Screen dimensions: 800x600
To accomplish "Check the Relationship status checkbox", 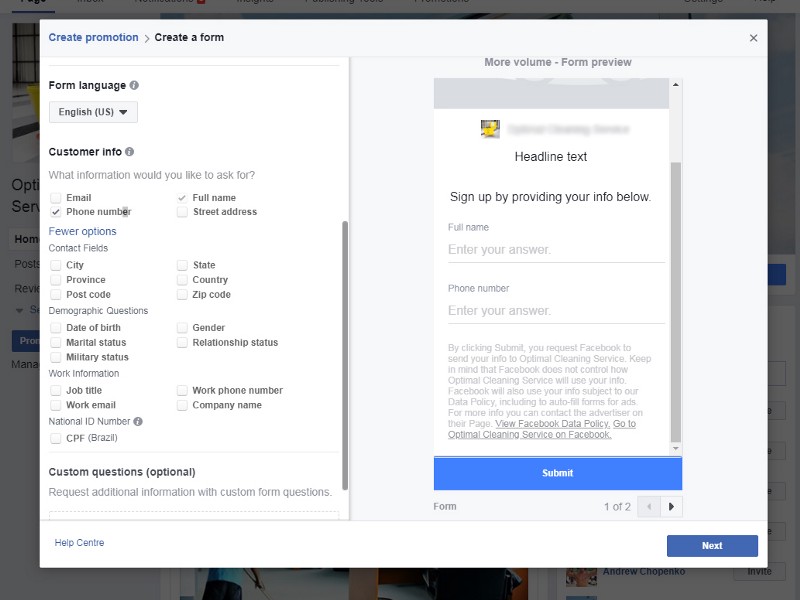I will tap(182, 342).
